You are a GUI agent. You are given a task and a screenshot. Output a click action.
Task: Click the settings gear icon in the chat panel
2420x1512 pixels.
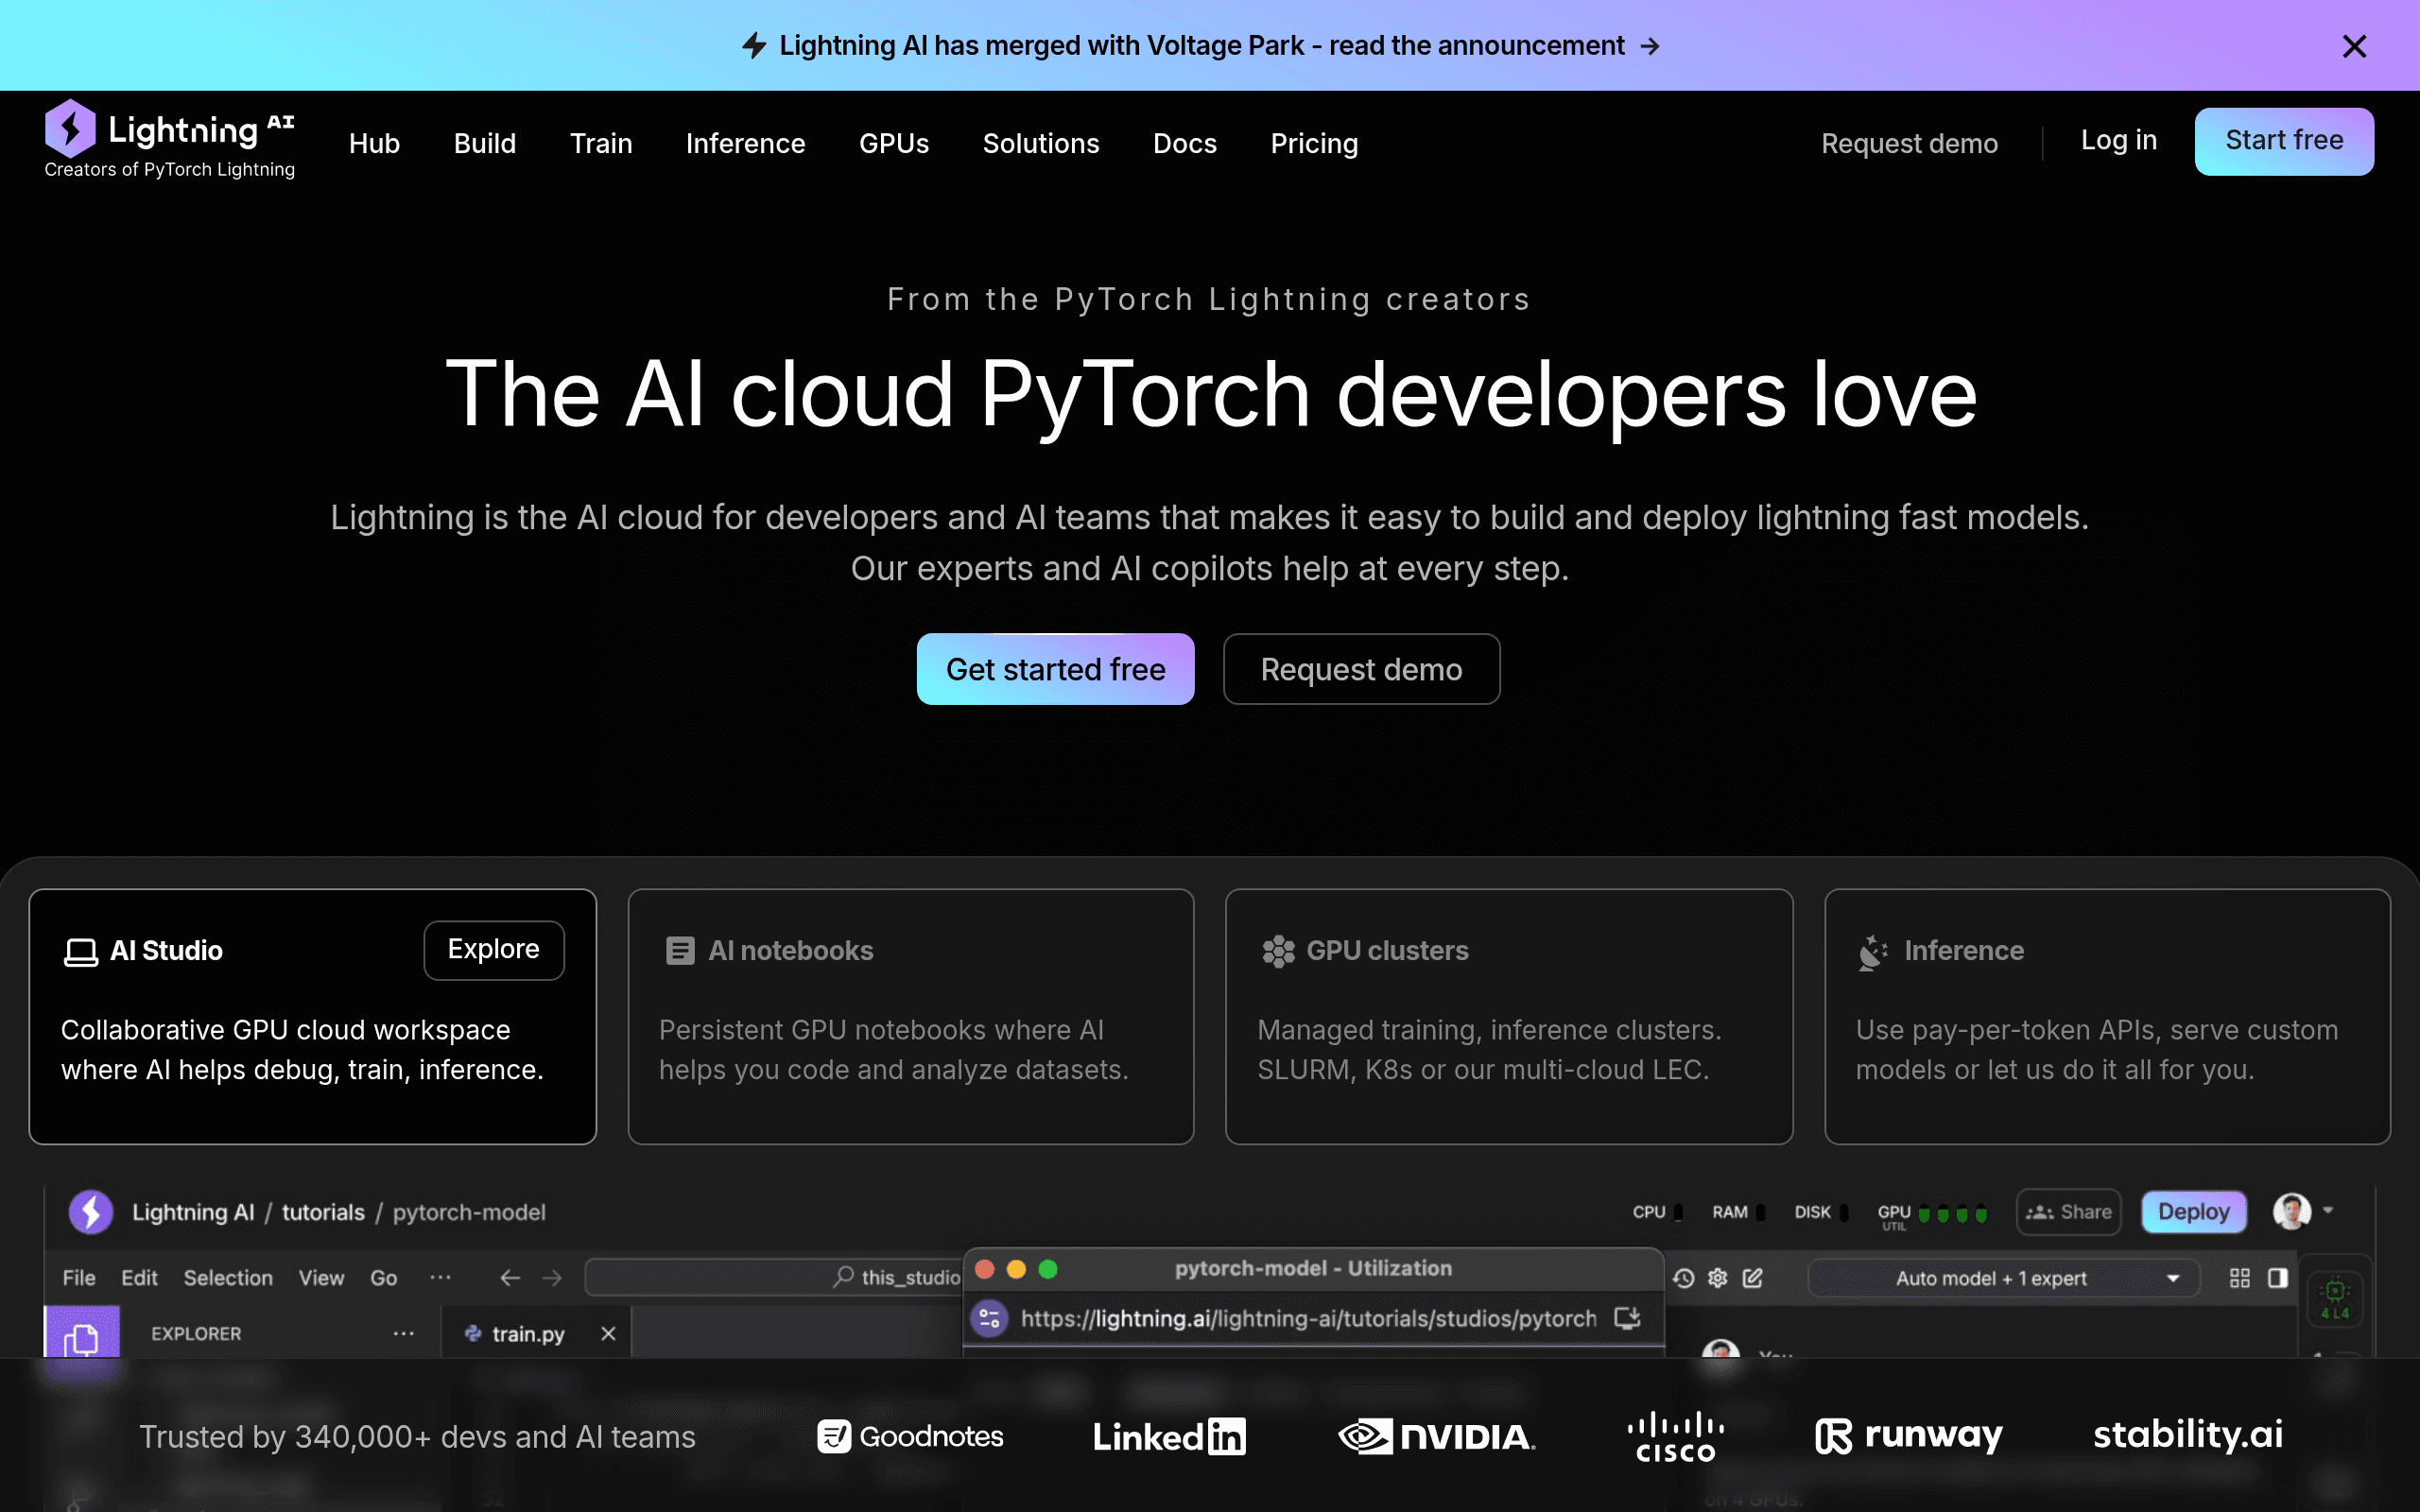(x=1718, y=1278)
